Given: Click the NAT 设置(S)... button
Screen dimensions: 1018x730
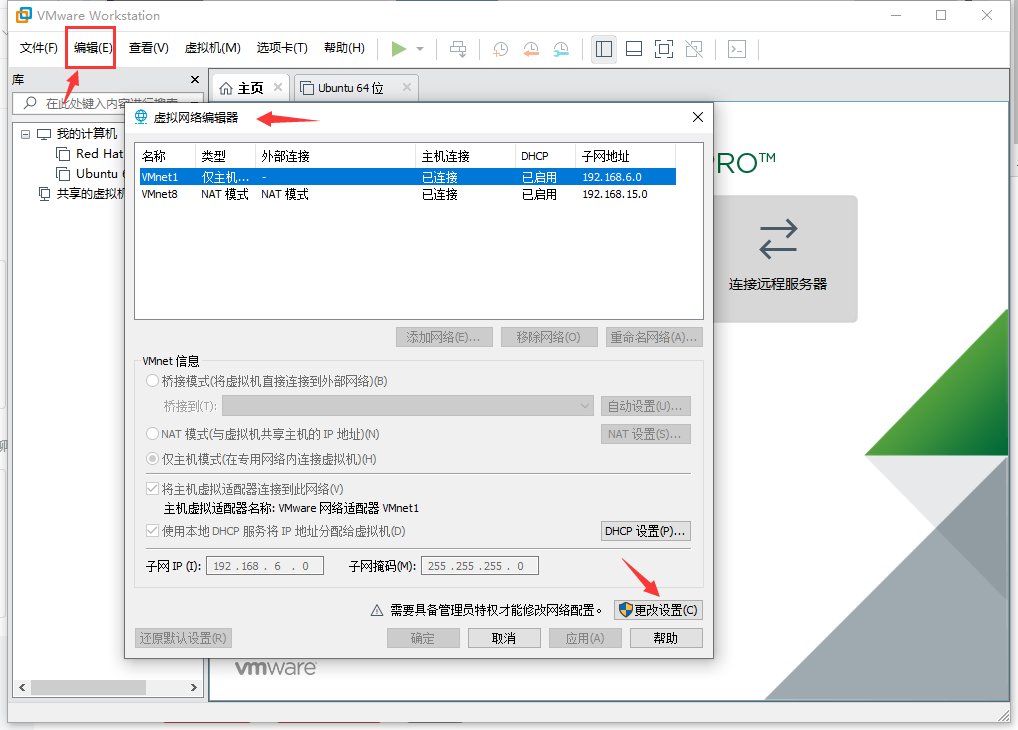Looking at the screenshot, I should pos(645,434).
